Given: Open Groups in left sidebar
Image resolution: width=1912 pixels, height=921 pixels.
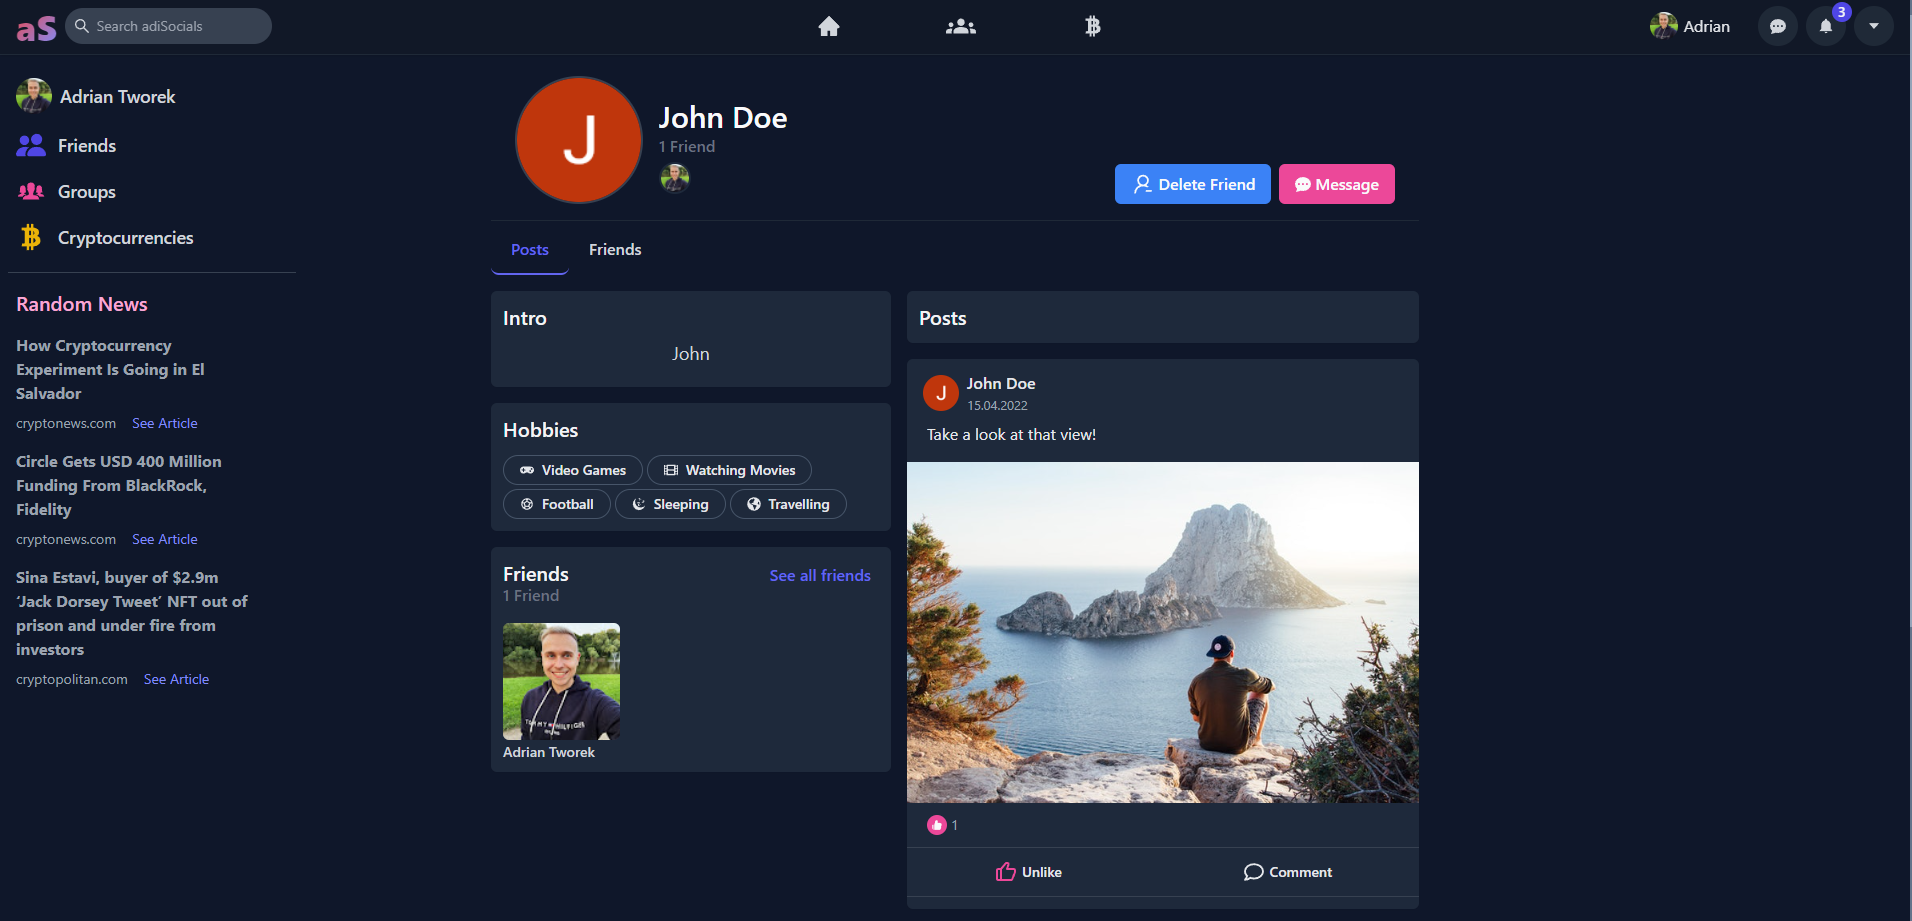Looking at the screenshot, I should (x=67, y=192).
